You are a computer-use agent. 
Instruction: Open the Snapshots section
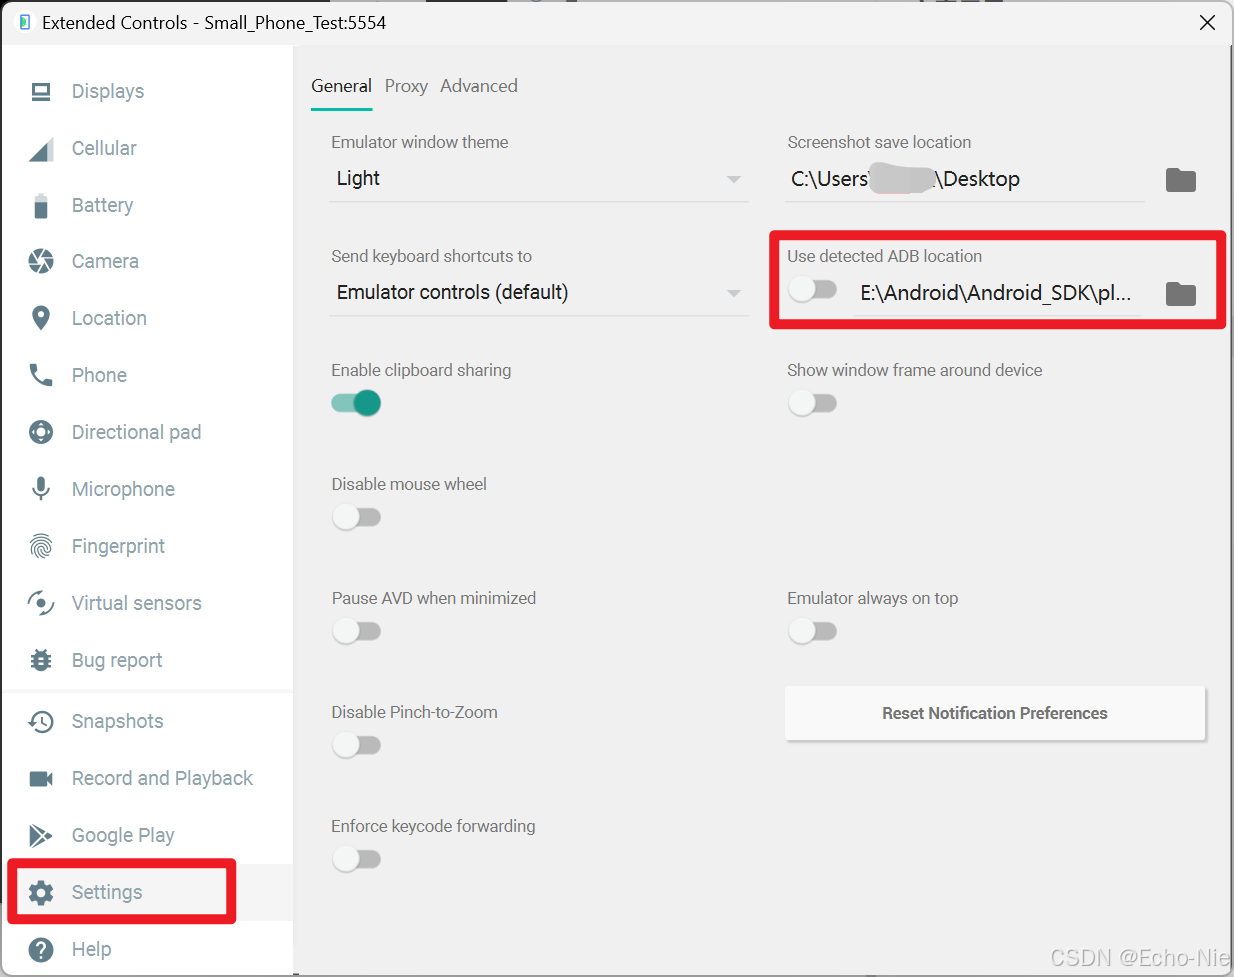40,721
